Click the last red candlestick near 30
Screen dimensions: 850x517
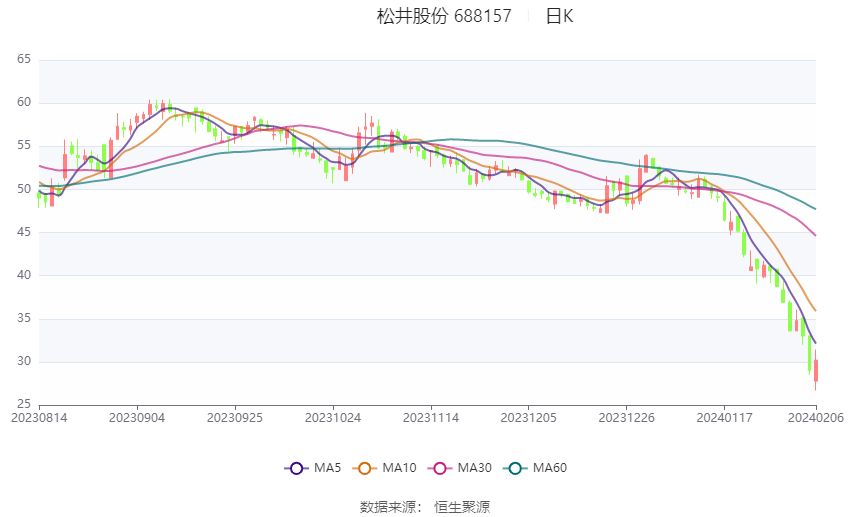pos(815,371)
